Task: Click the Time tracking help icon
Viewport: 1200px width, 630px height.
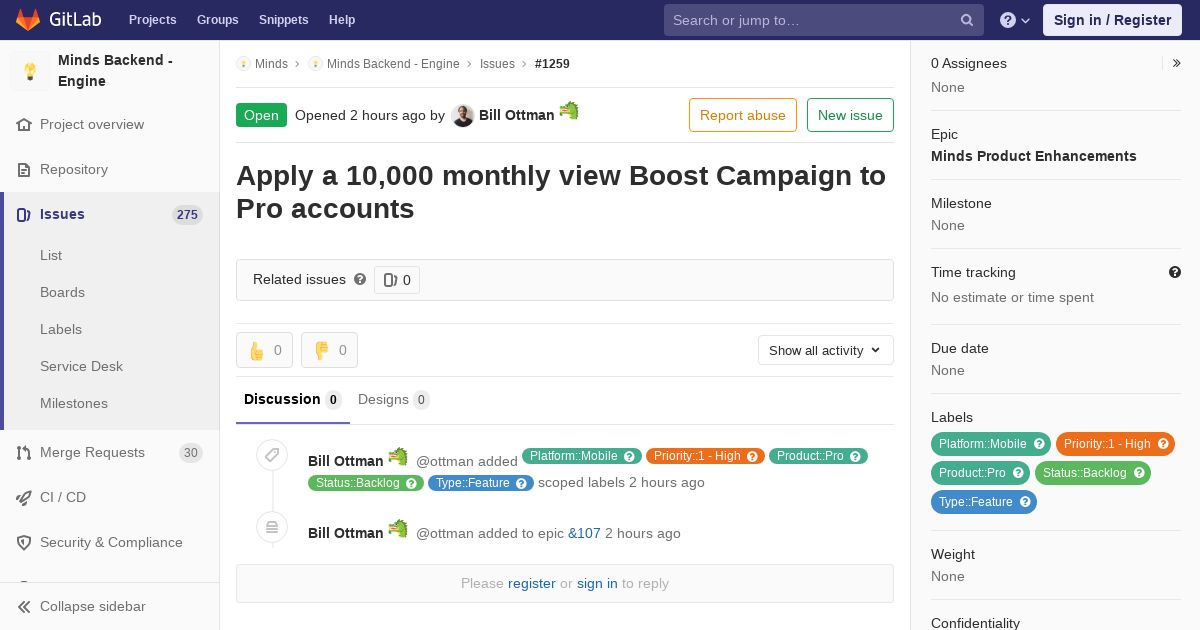Action: coord(1175,272)
